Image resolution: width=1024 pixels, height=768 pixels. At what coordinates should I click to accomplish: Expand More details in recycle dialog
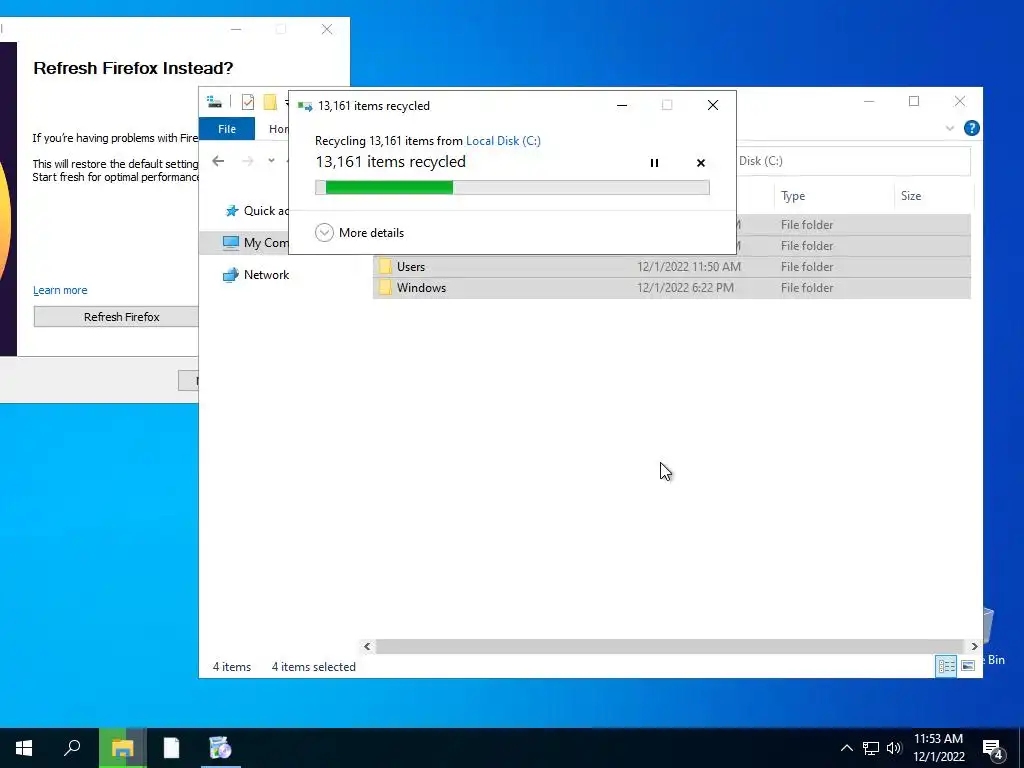click(360, 232)
